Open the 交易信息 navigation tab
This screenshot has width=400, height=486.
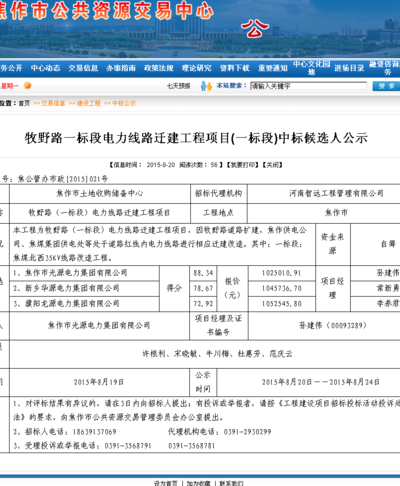[83, 68]
